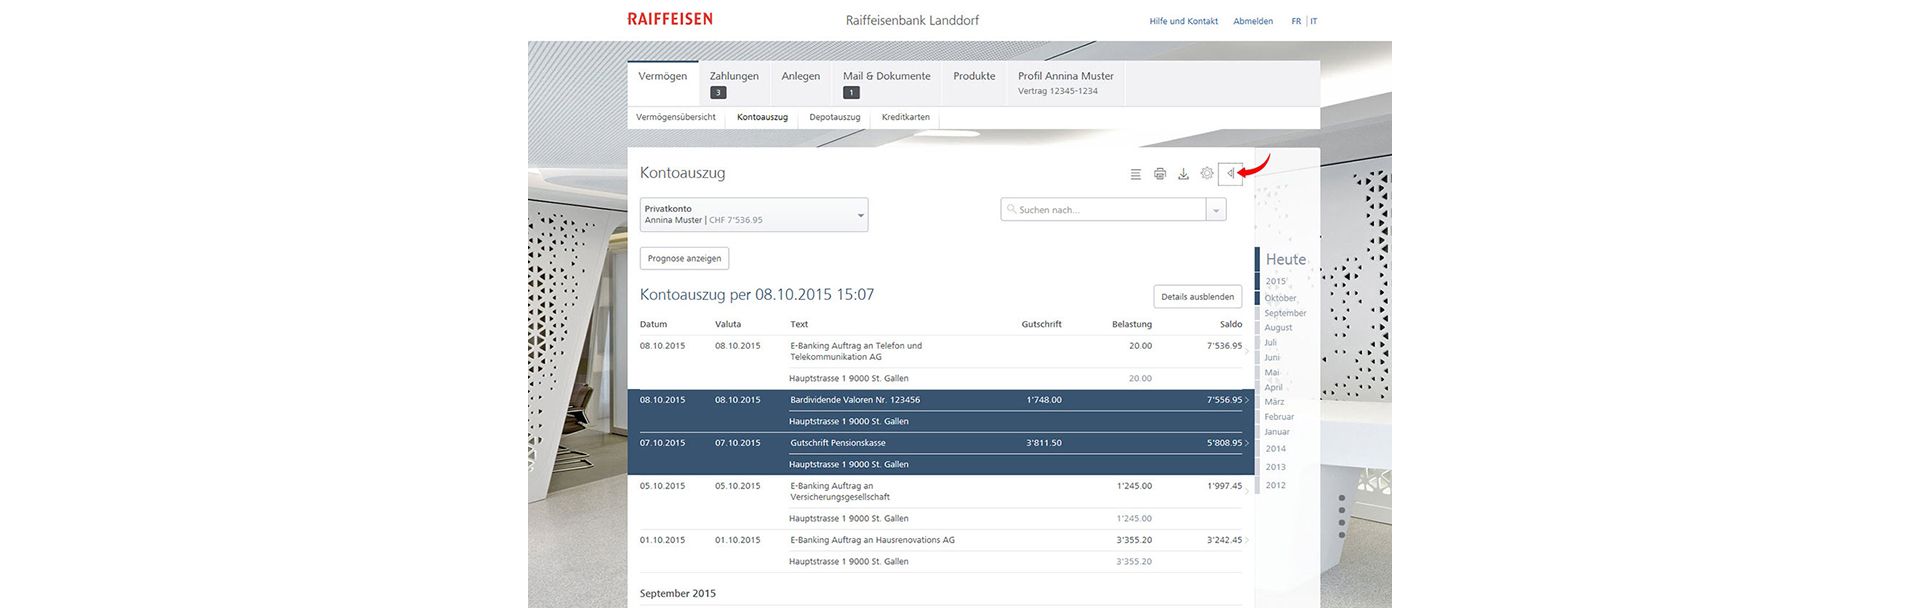Viewport: 1920px width, 608px height.
Task: Jump to Januar in the timeline
Action: [x=1277, y=432]
